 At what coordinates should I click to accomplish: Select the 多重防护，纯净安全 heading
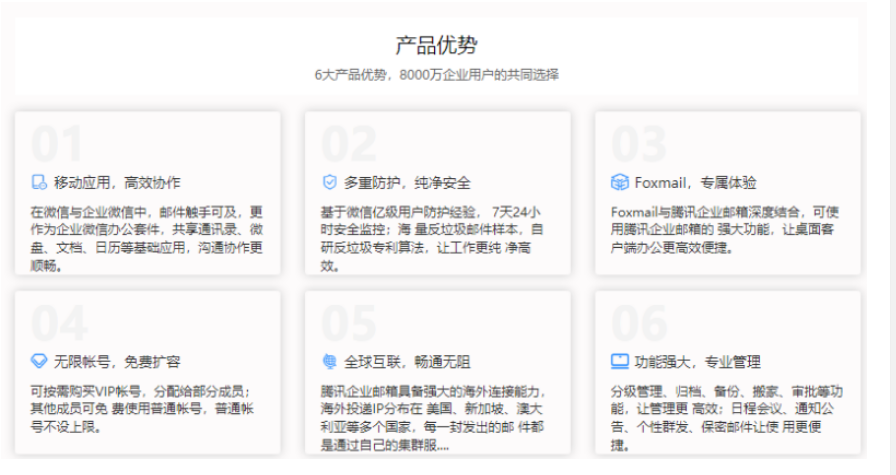[407, 183]
